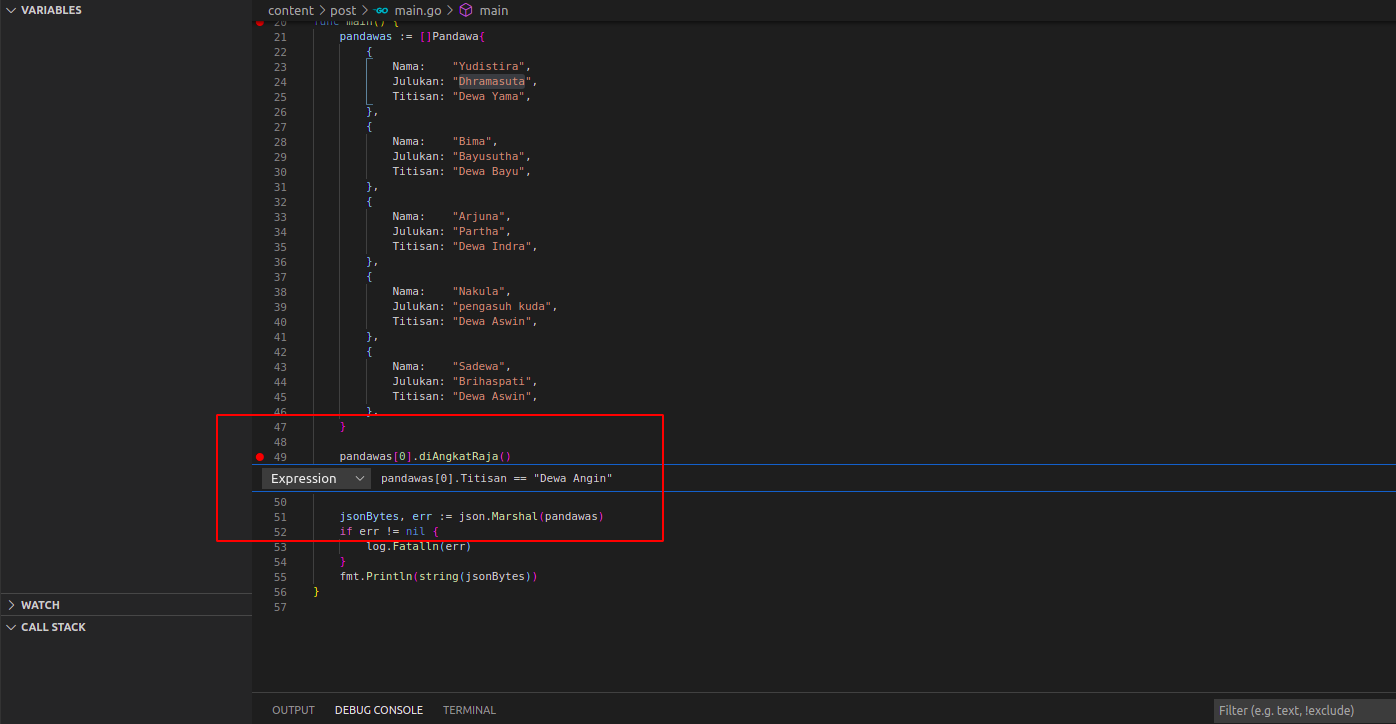Click "Yudistira" string on line 23
The height and width of the screenshot is (724, 1396).
click(x=489, y=66)
